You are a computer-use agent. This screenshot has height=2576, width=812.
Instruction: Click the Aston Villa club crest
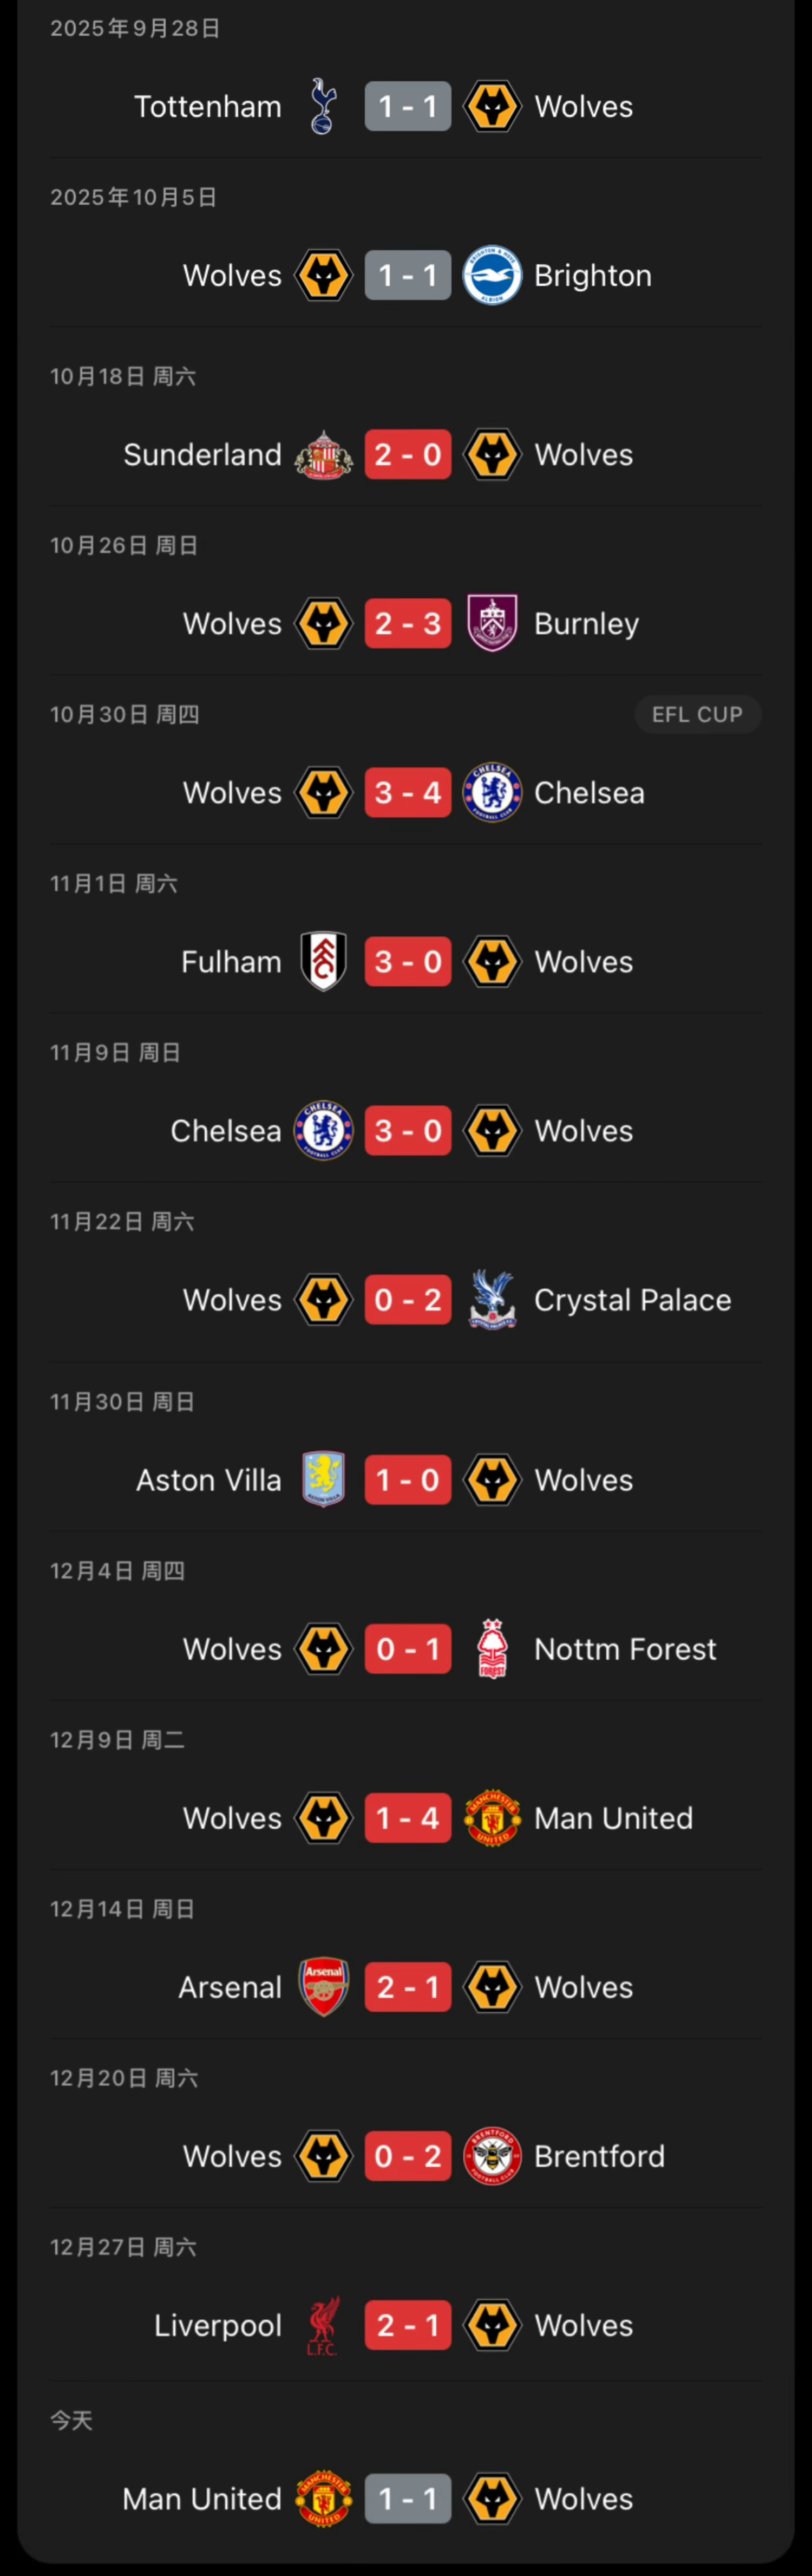tap(323, 1480)
